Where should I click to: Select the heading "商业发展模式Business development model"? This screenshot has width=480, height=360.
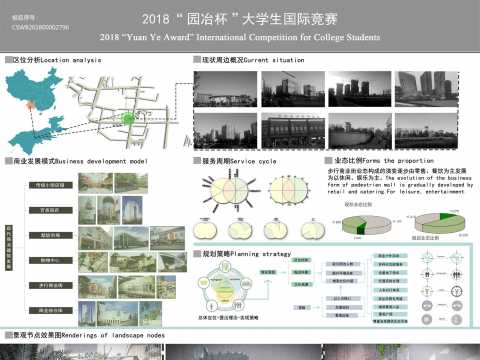[x=80, y=161]
